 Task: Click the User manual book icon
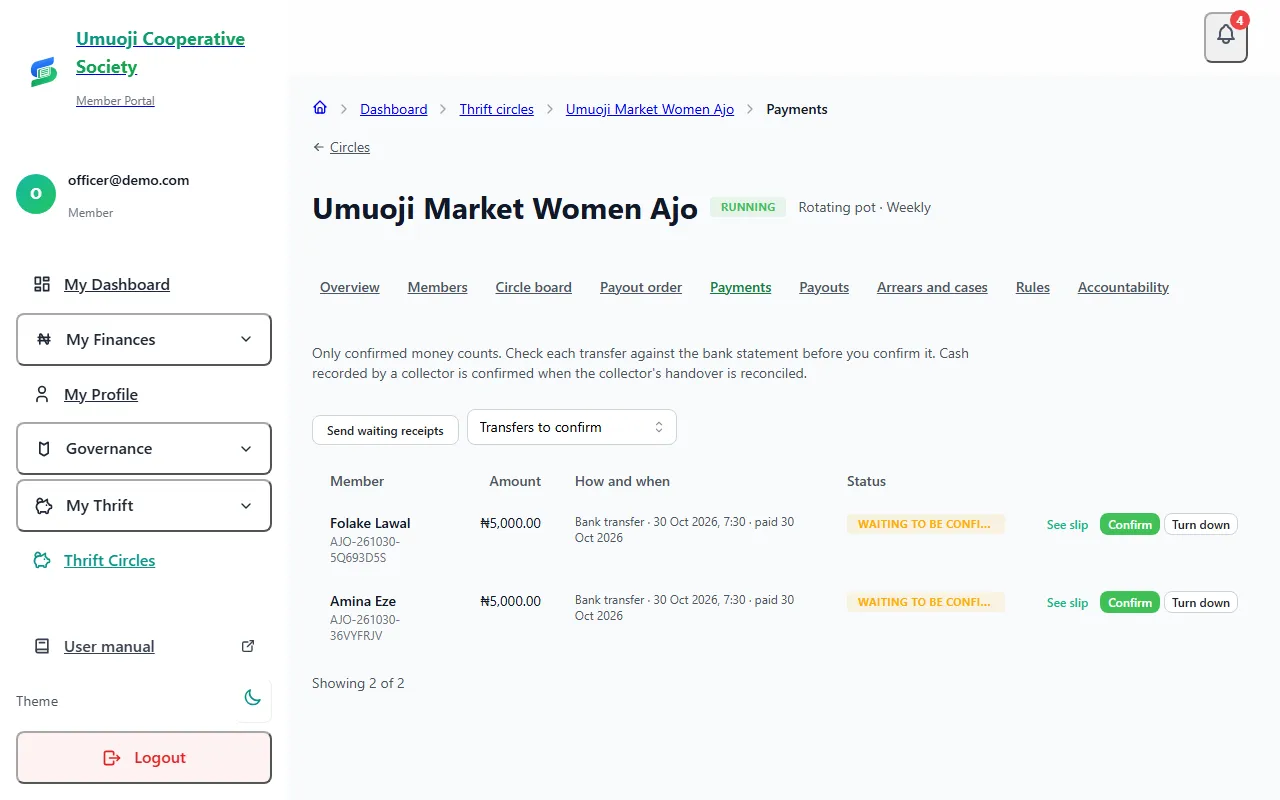pos(42,646)
